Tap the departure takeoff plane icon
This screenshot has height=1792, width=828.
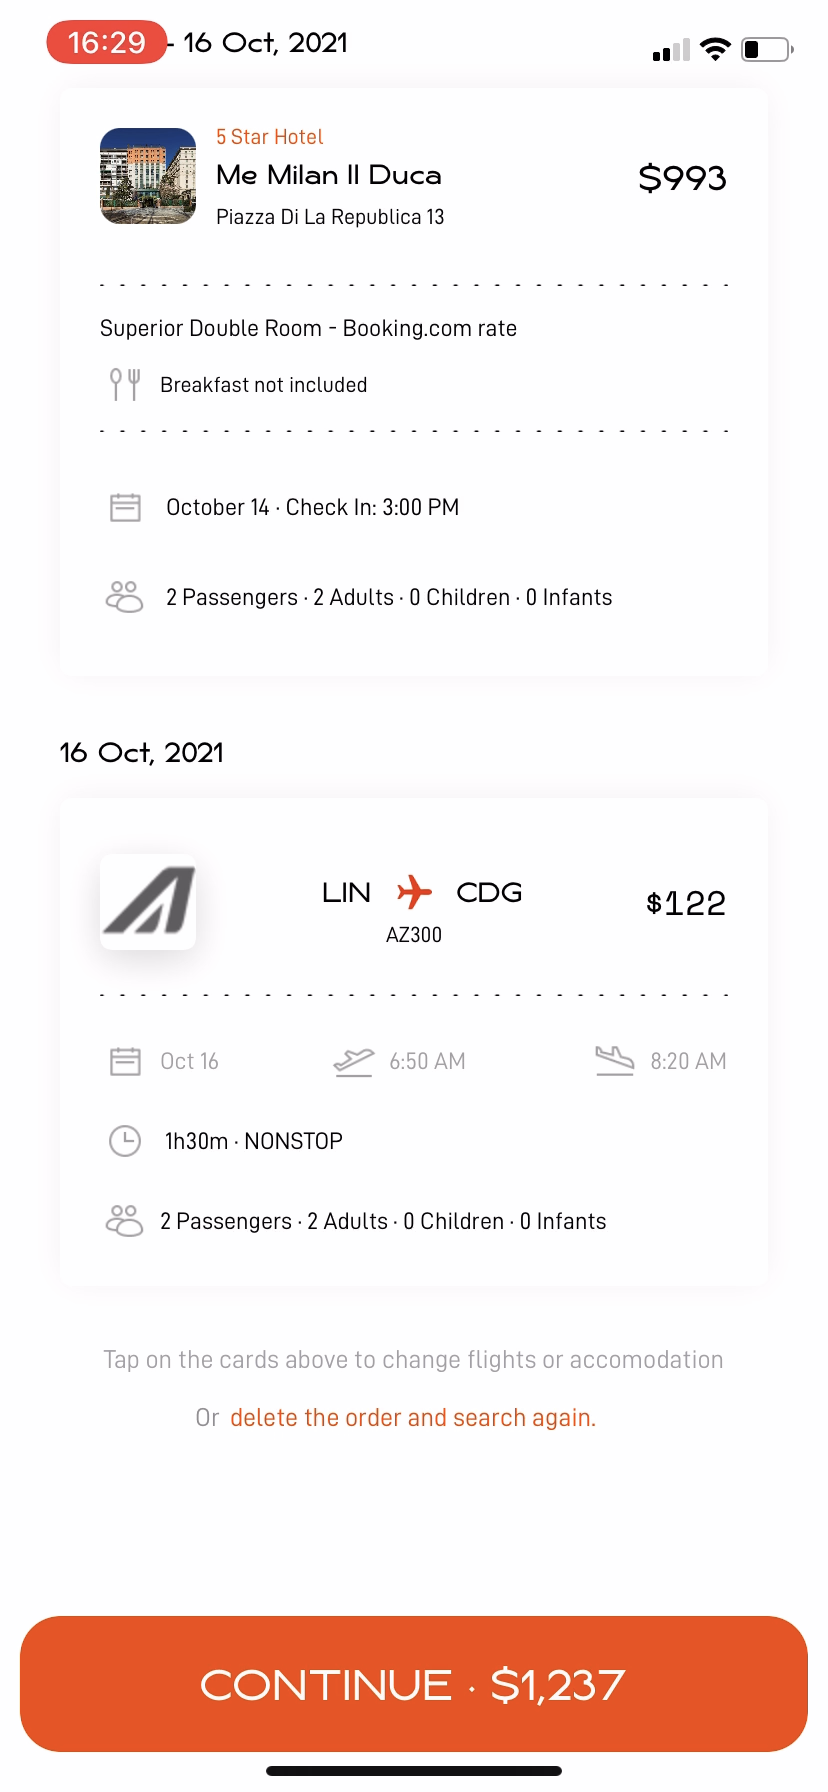[x=353, y=1061]
